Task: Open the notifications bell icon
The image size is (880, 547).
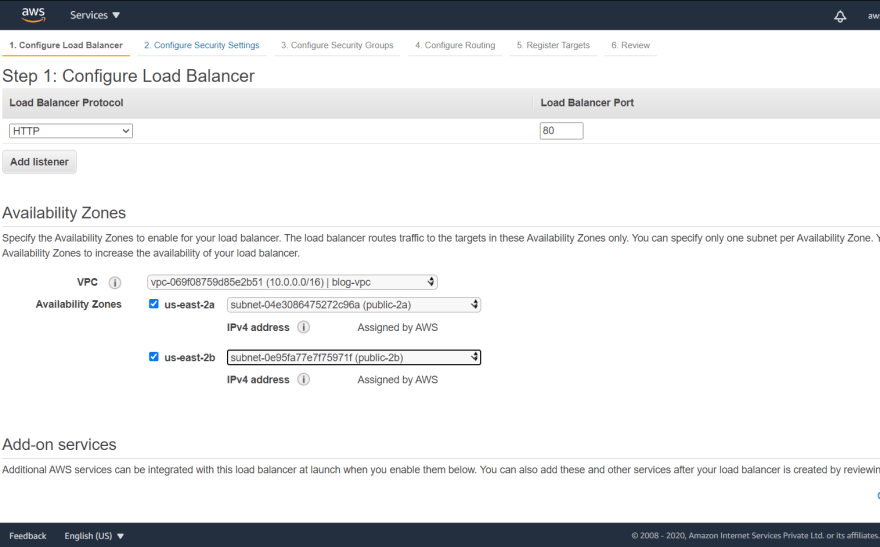Action: (840, 16)
